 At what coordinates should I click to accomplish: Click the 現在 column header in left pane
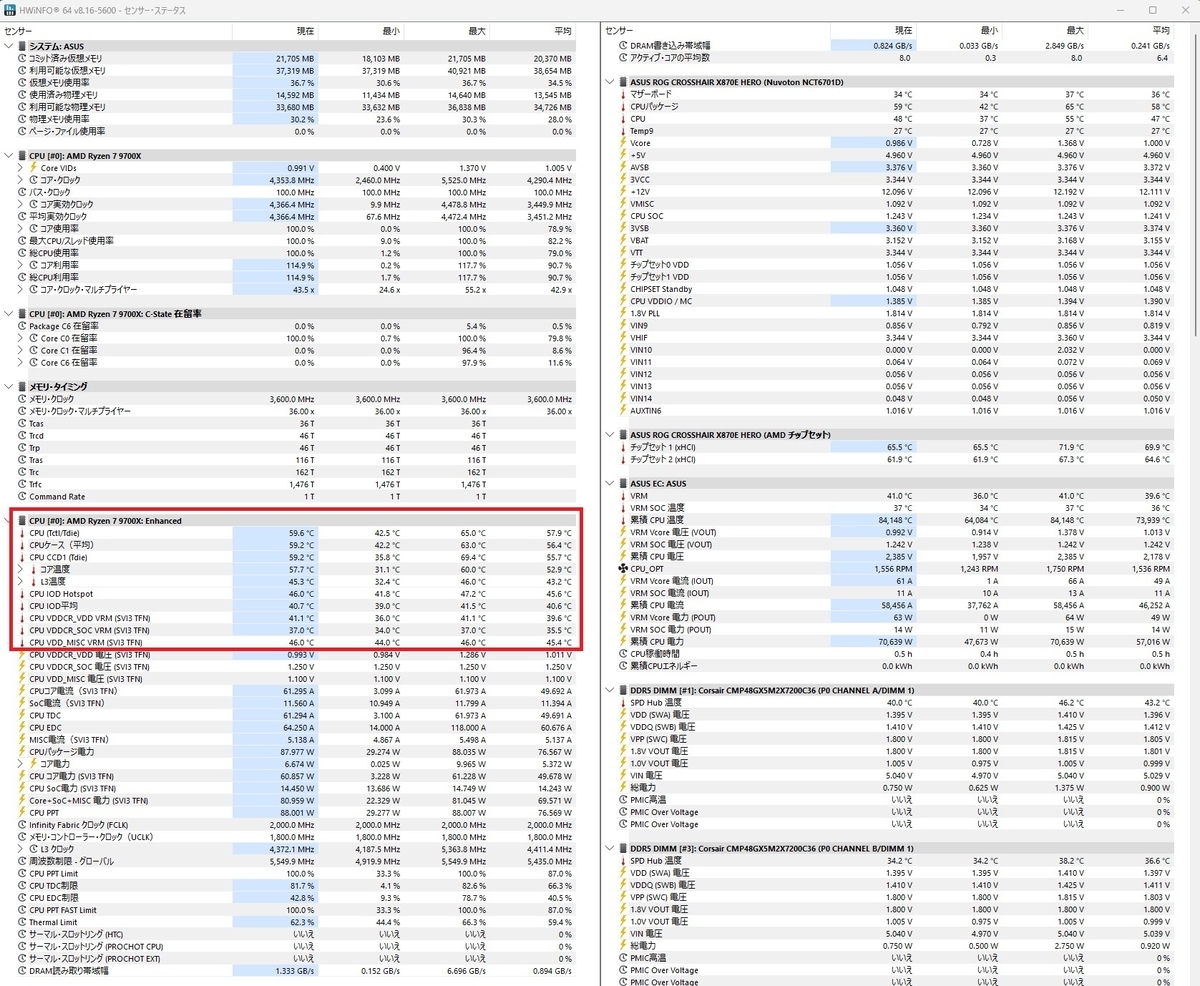[275, 31]
